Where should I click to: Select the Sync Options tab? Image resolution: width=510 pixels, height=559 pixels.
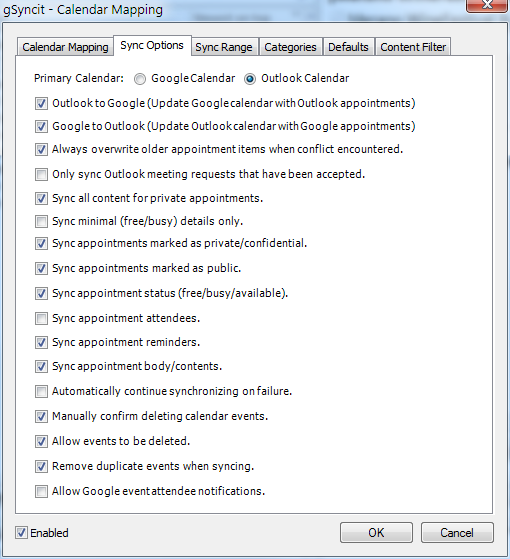pyautogui.click(x=152, y=45)
